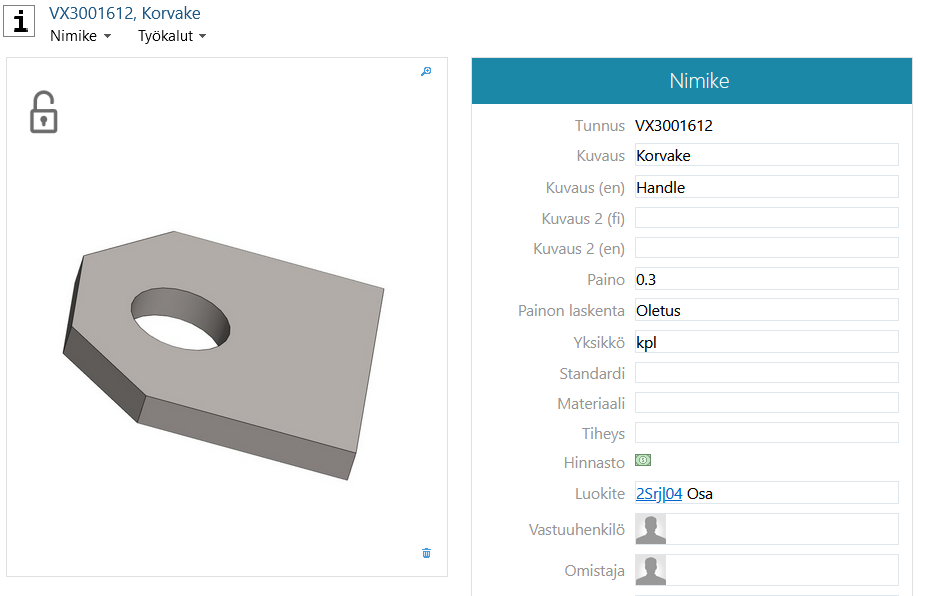
Task: Click the VX3001612, Korvake title link
Action: tap(125, 13)
